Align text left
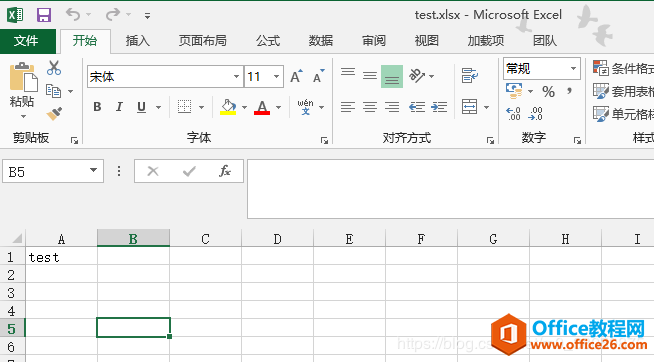The width and height of the screenshot is (654, 362). click(348, 107)
